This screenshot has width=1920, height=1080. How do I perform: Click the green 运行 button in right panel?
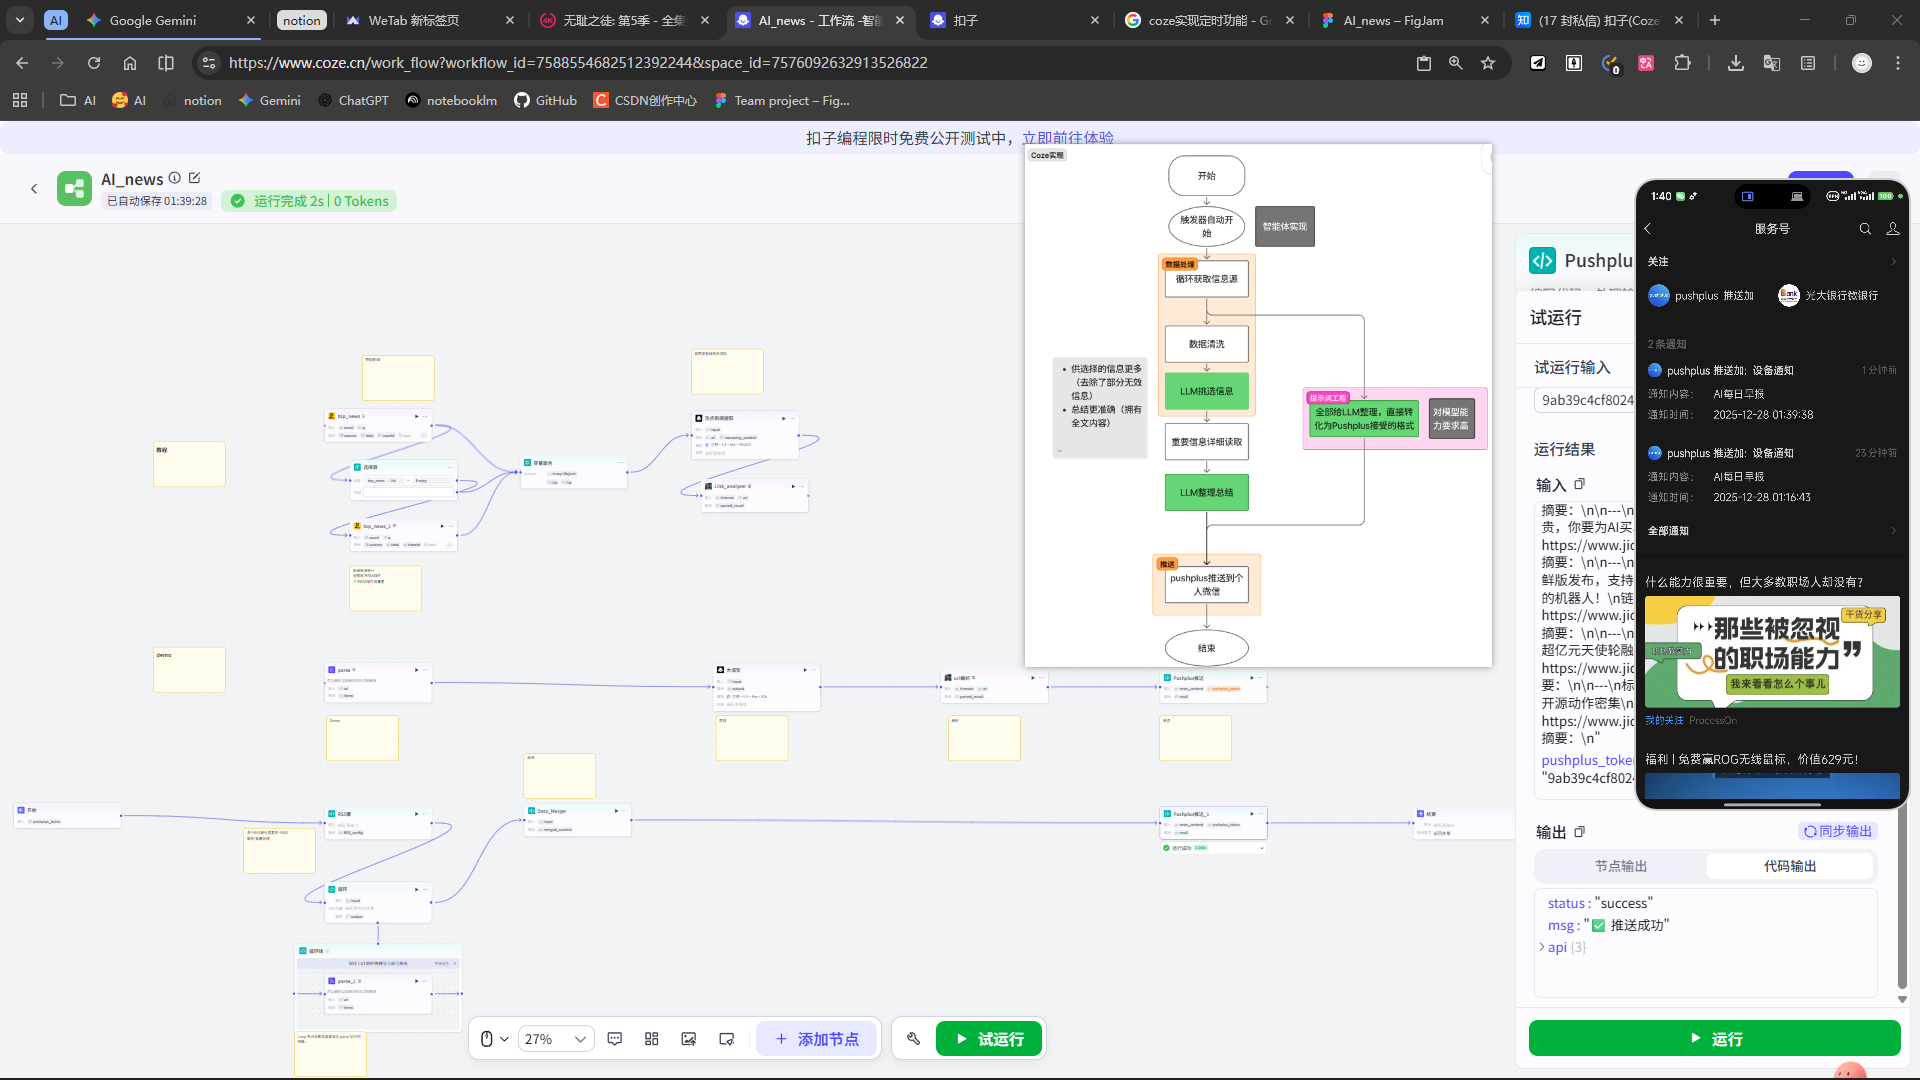[x=1715, y=1038]
